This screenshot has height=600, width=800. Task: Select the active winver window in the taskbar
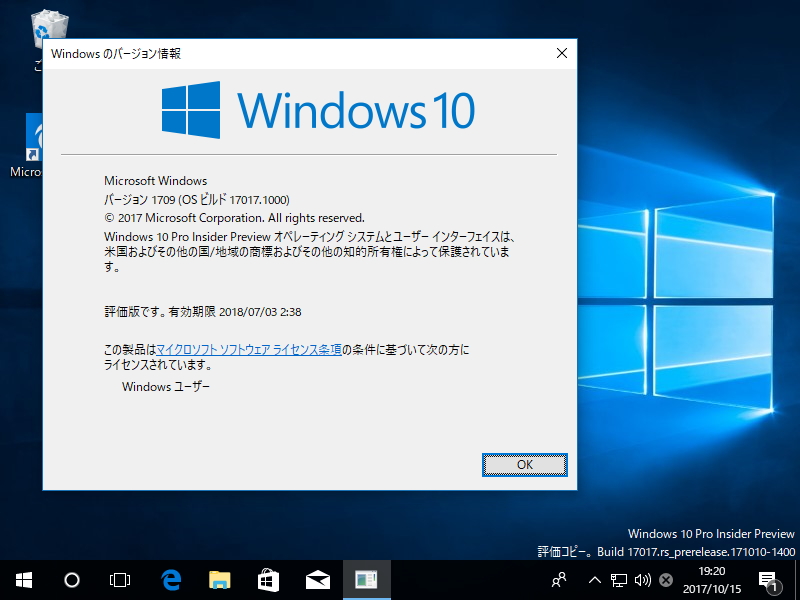366,580
